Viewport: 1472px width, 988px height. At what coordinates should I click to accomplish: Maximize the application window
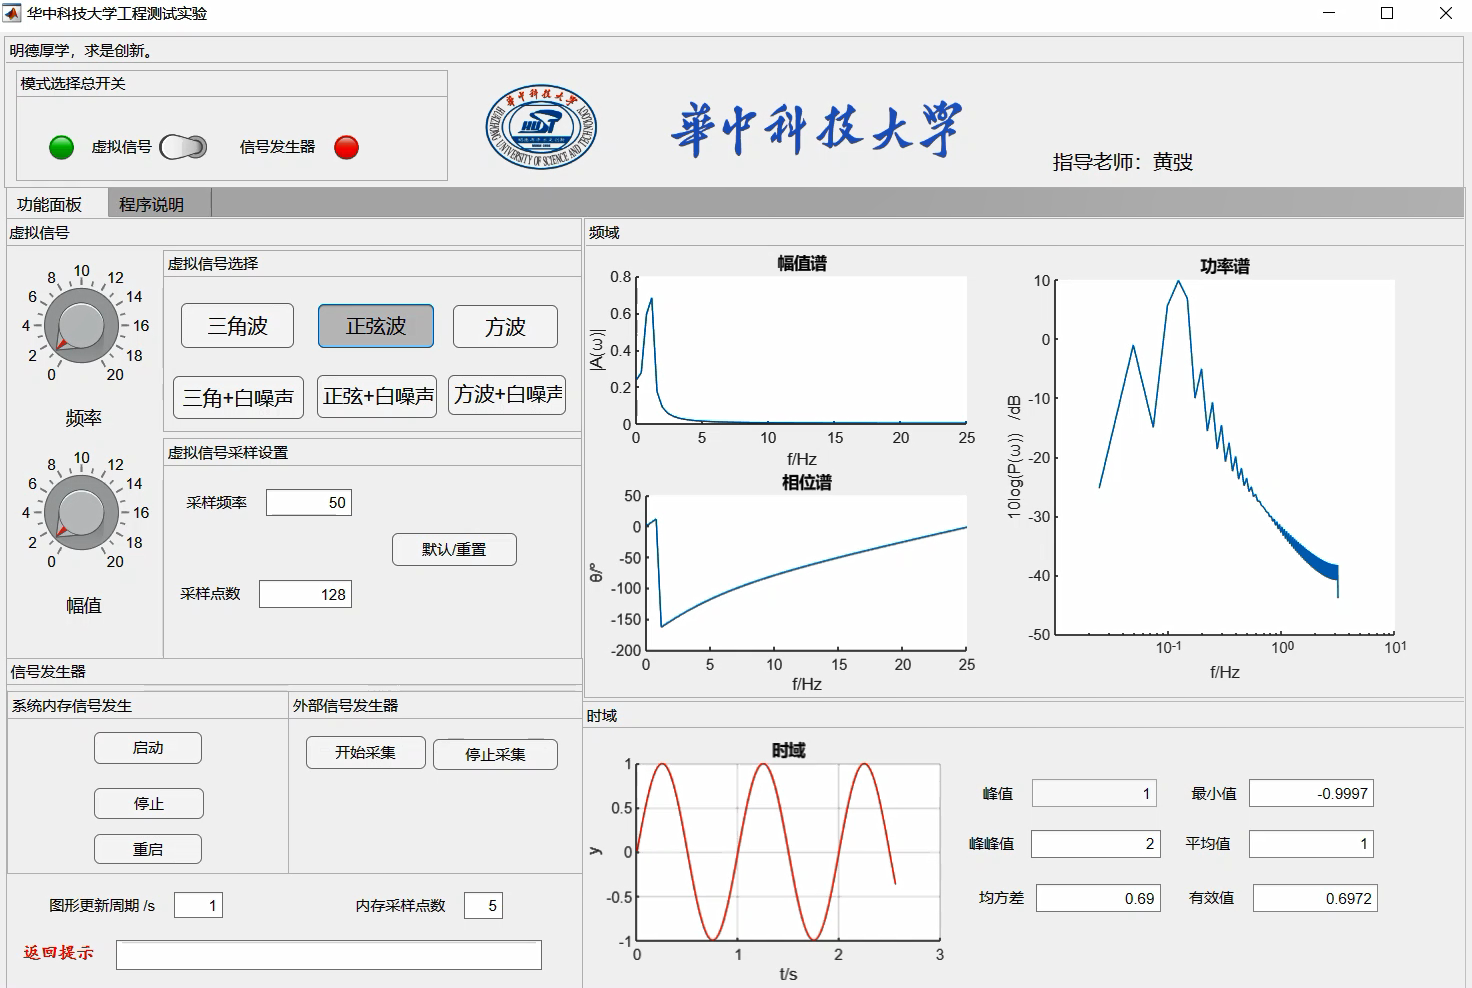point(1387,13)
